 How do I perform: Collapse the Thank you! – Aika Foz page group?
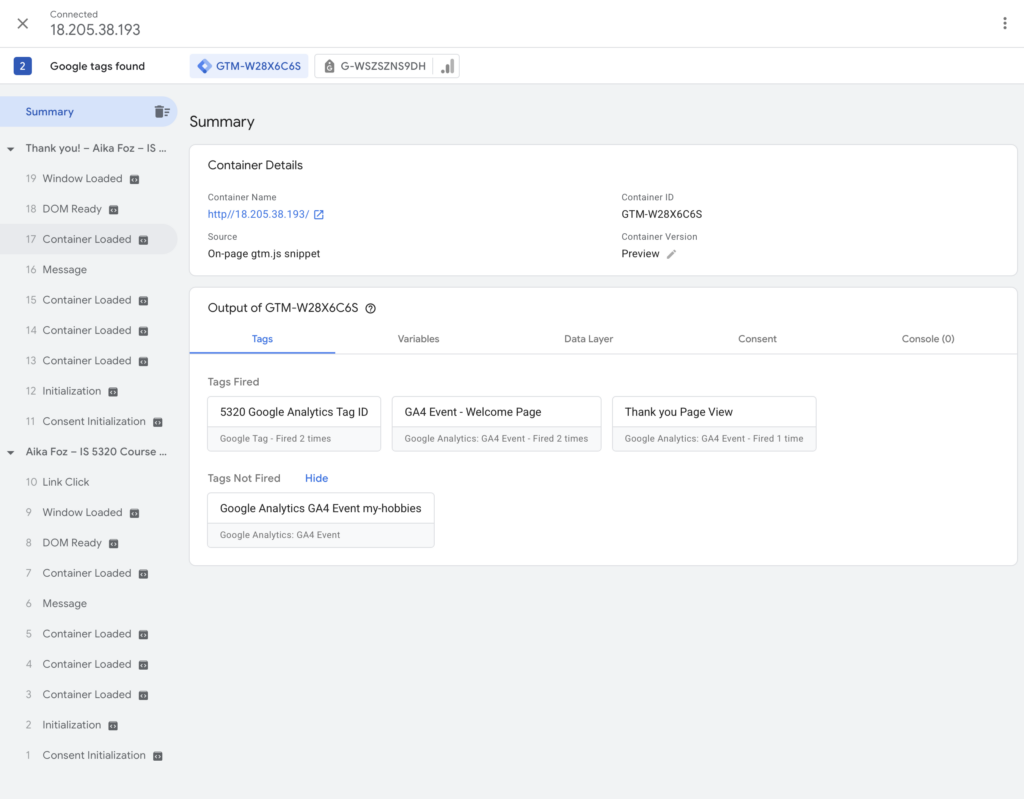[x=11, y=149]
